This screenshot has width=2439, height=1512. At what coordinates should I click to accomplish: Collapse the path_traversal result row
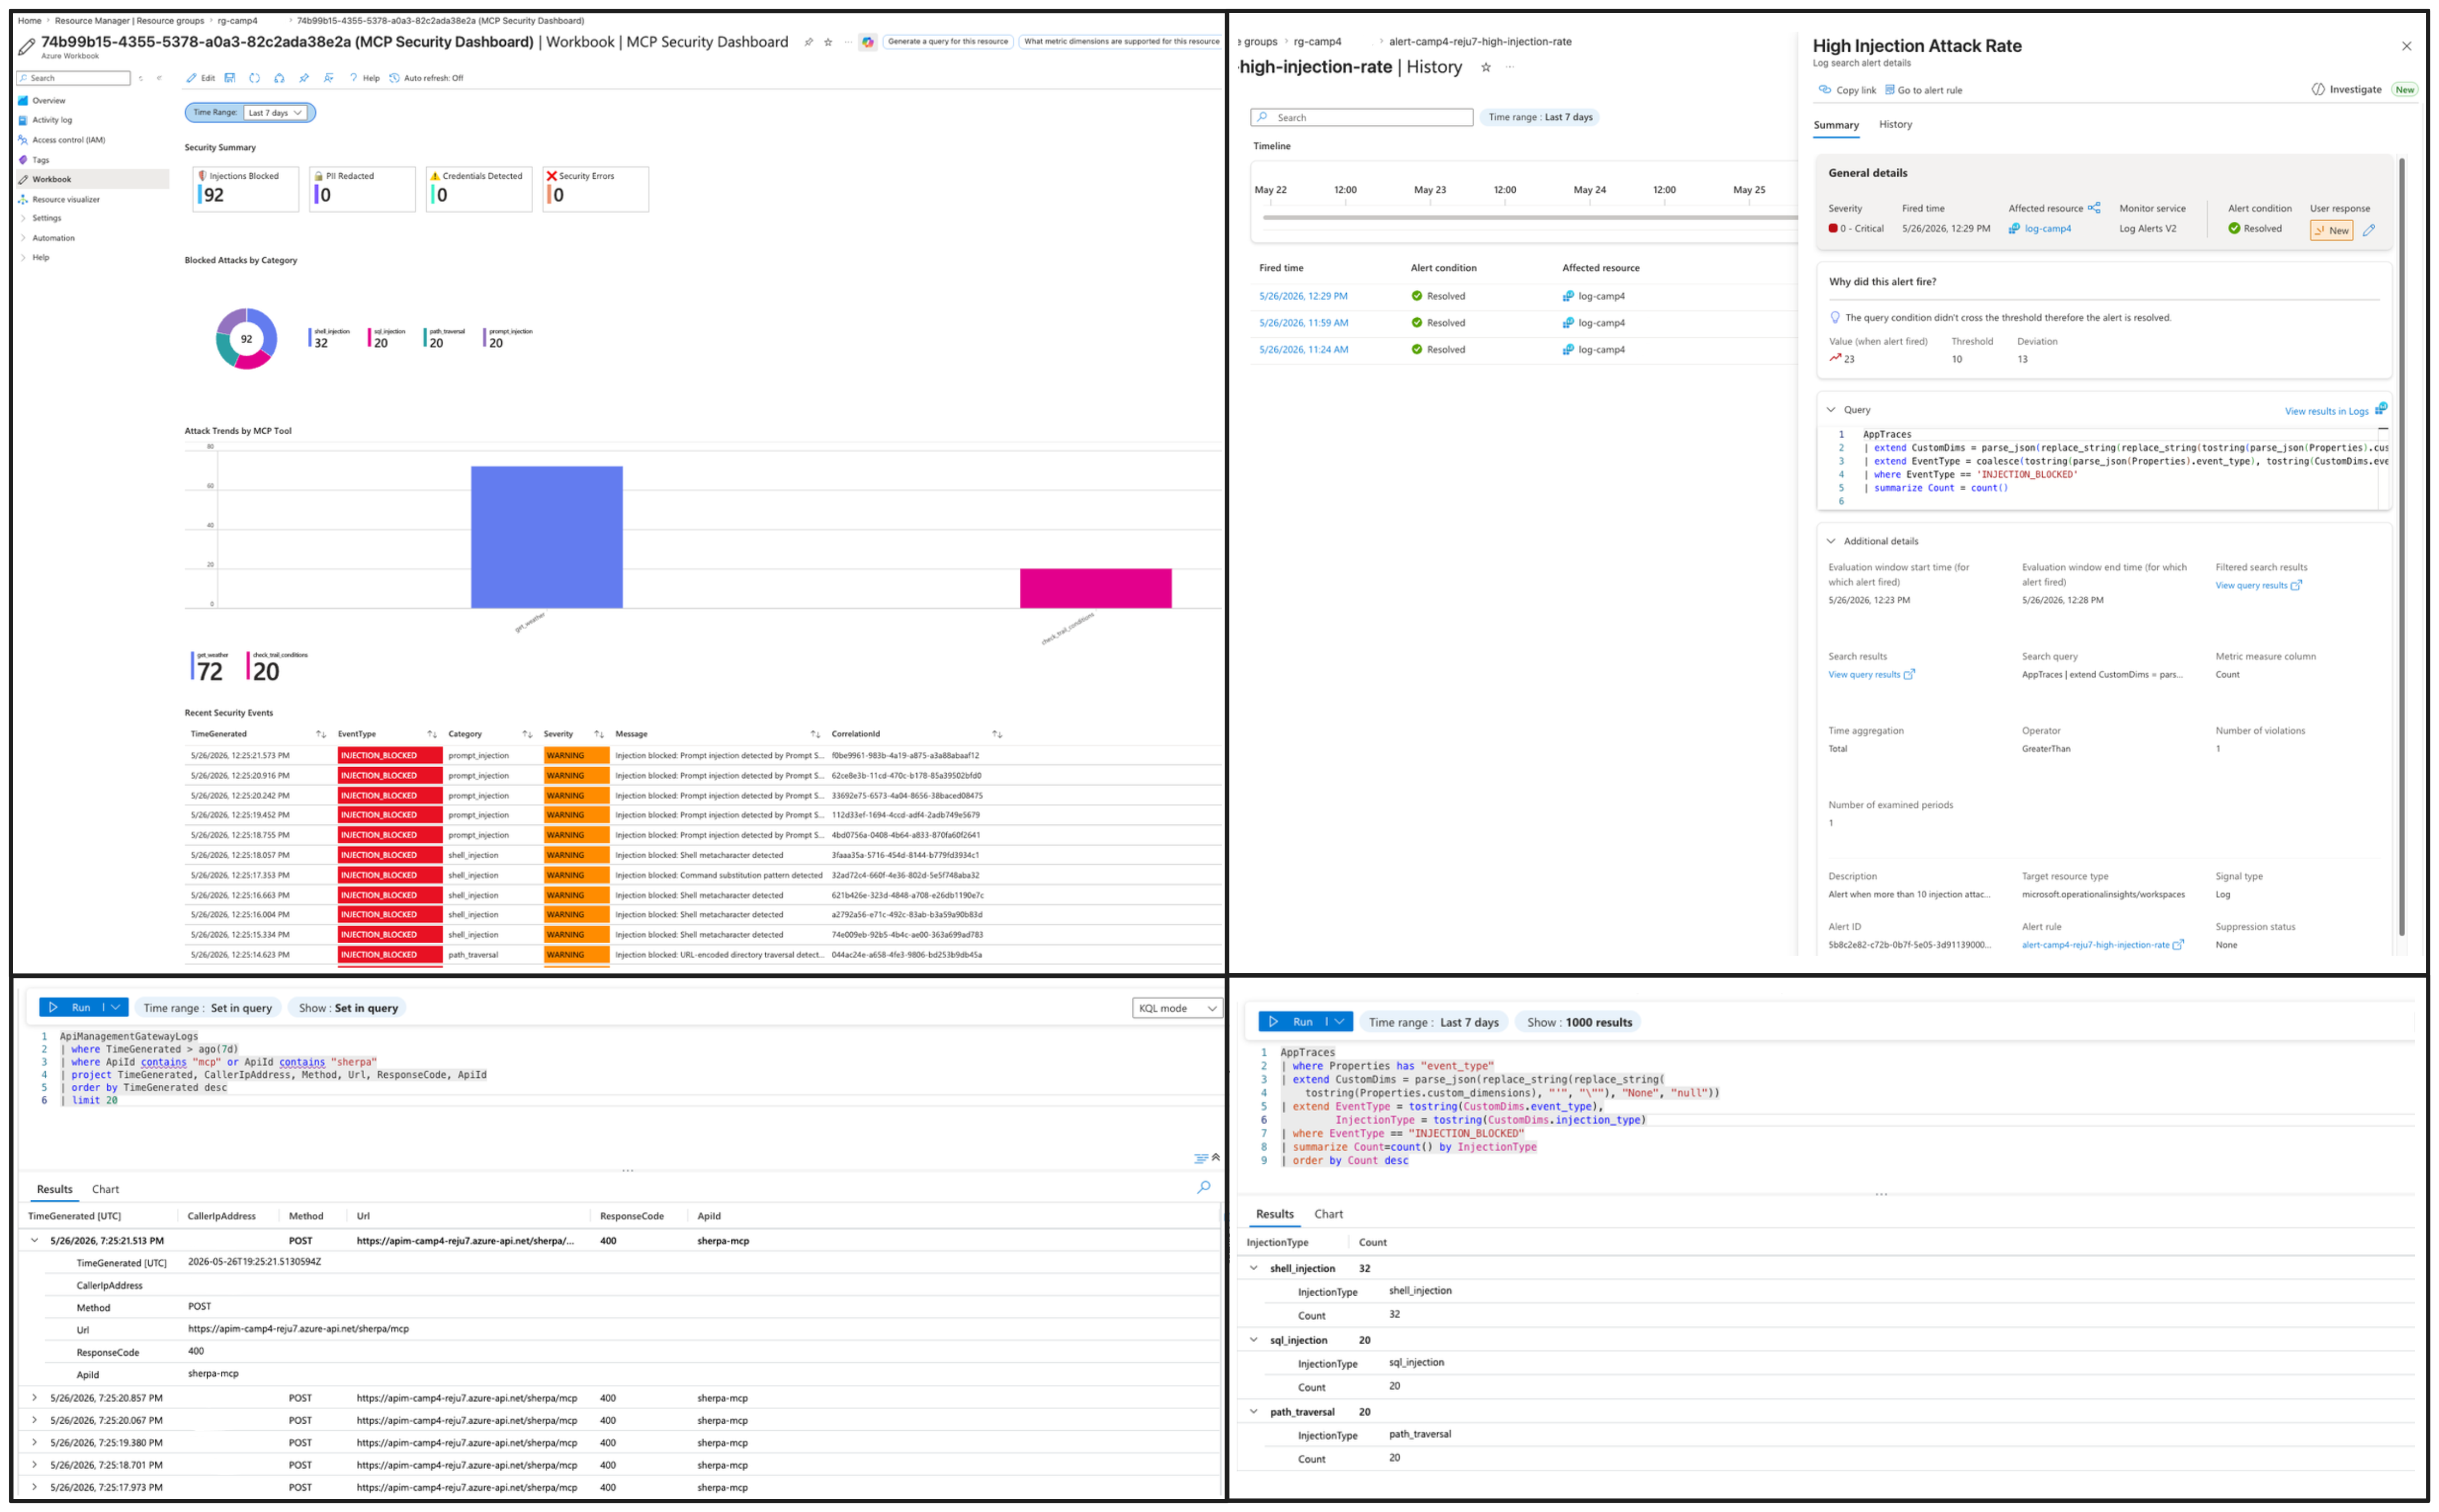click(1254, 1412)
